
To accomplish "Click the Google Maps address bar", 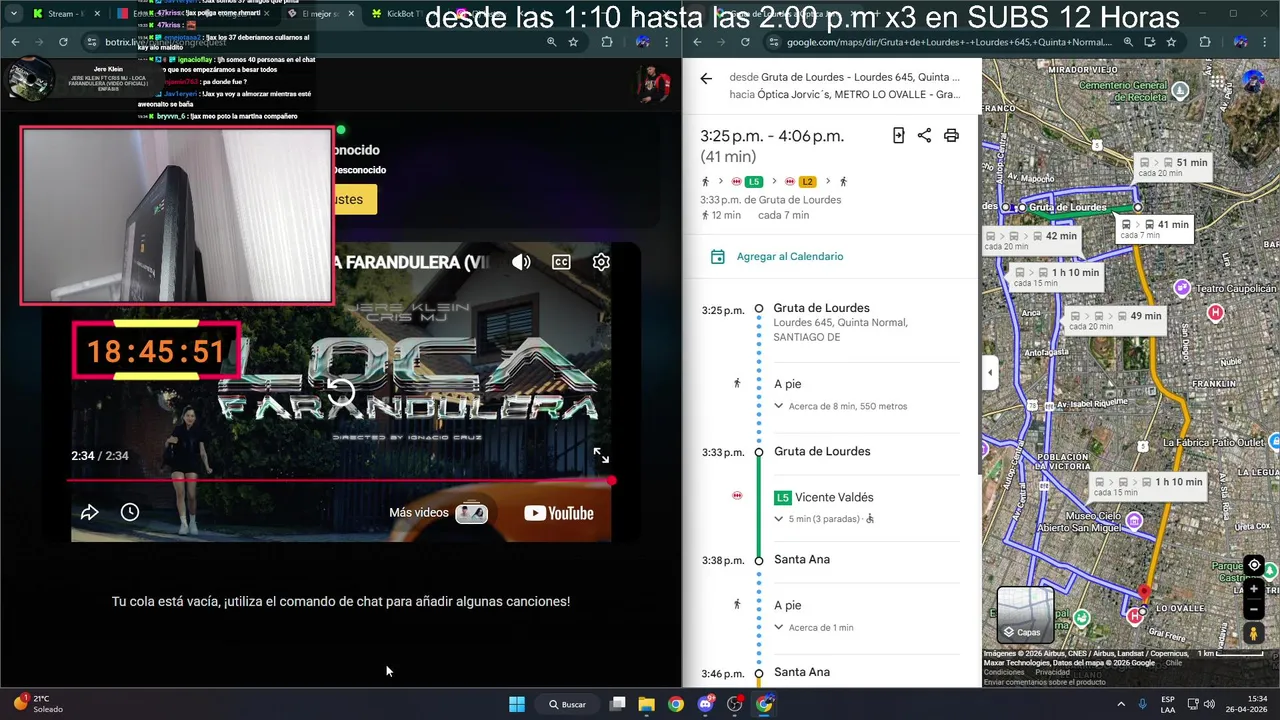I will [947, 42].
